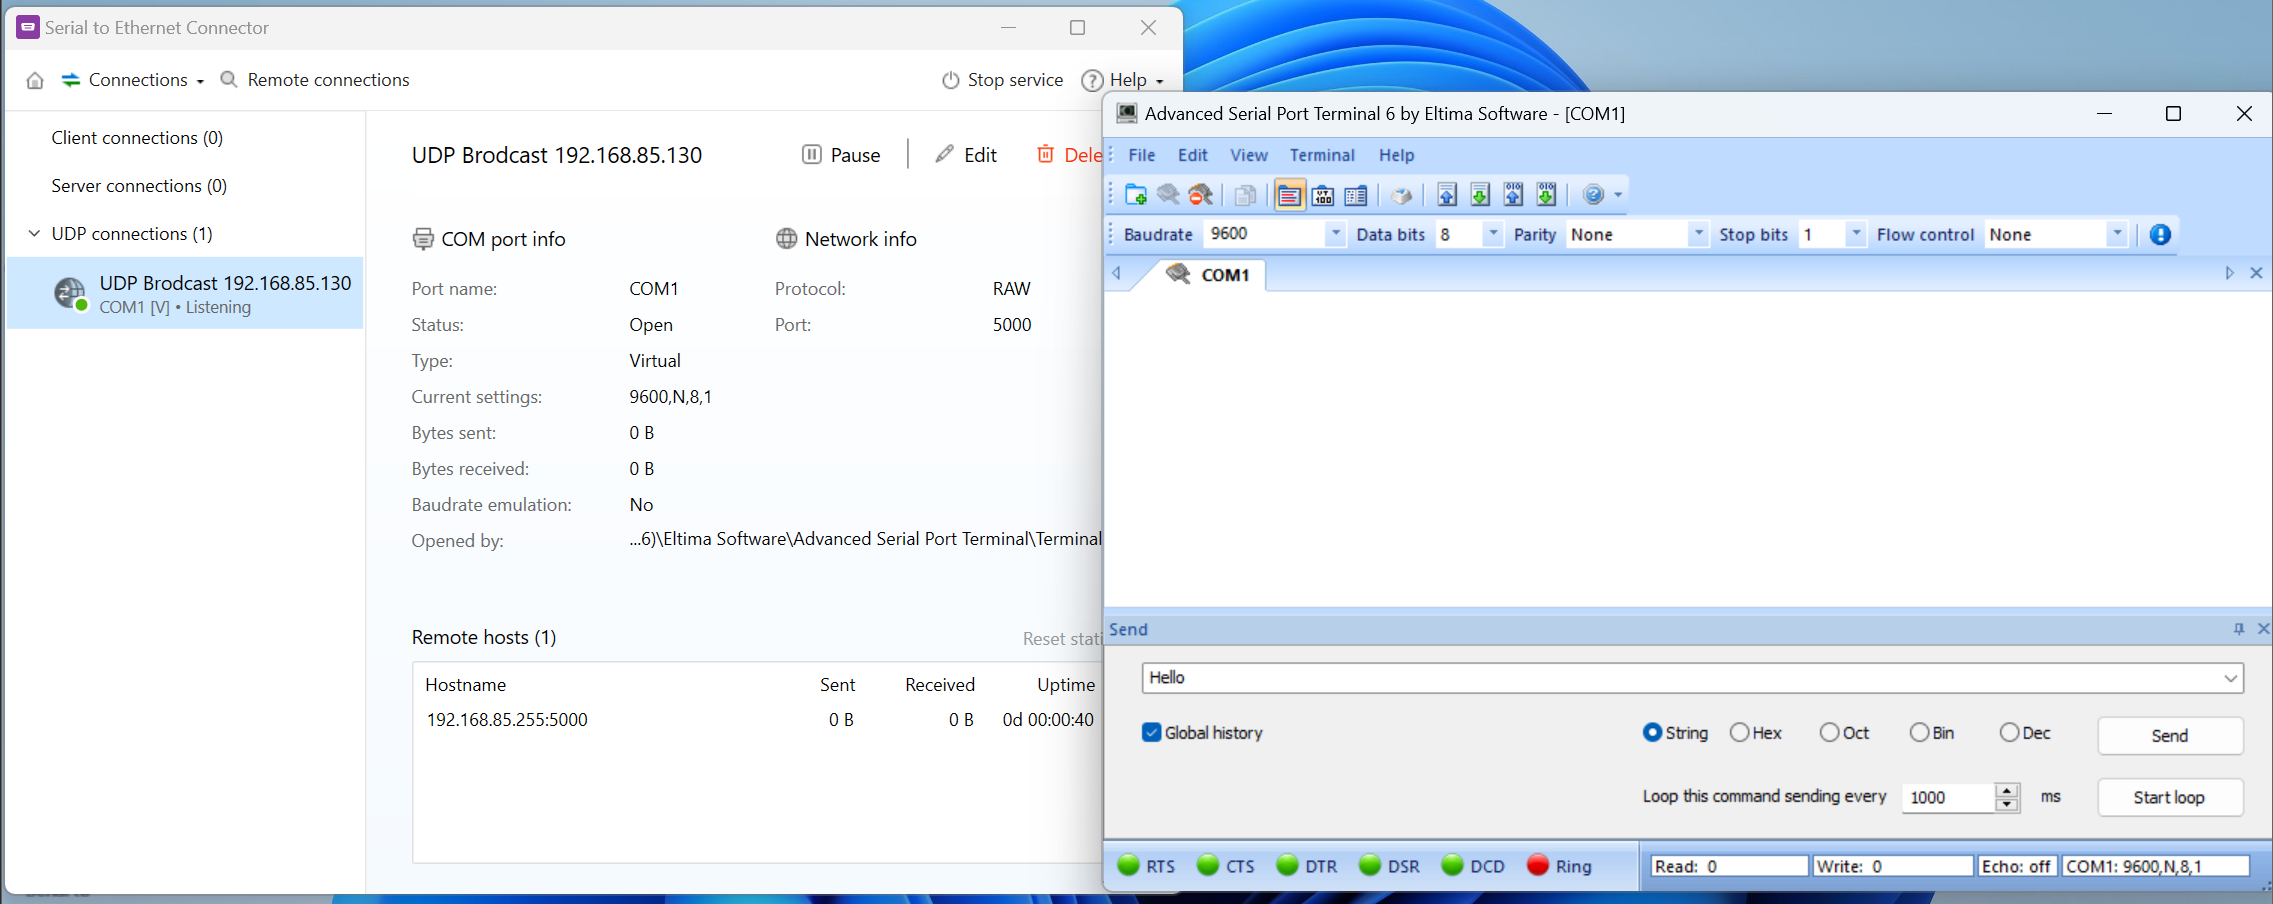The width and height of the screenshot is (2273, 904).
Task: Click the disconnect port icon with red minus
Action: pos(1200,195)
